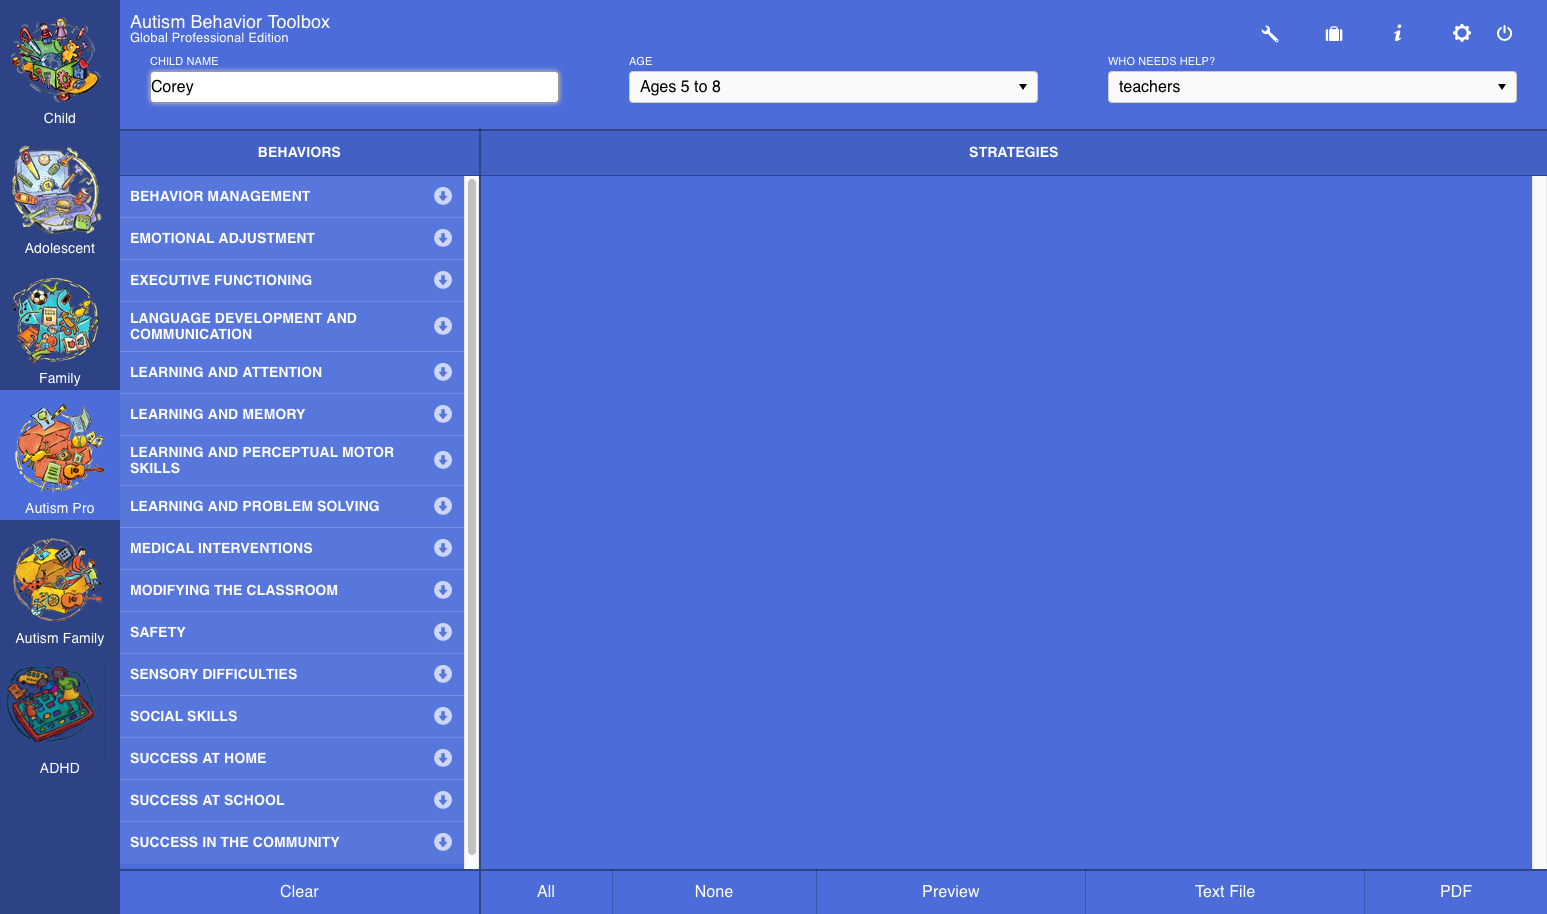Viewport: 1547px width, 914px height.
Task: Open settings gear icon
Action: point(1462,34)
